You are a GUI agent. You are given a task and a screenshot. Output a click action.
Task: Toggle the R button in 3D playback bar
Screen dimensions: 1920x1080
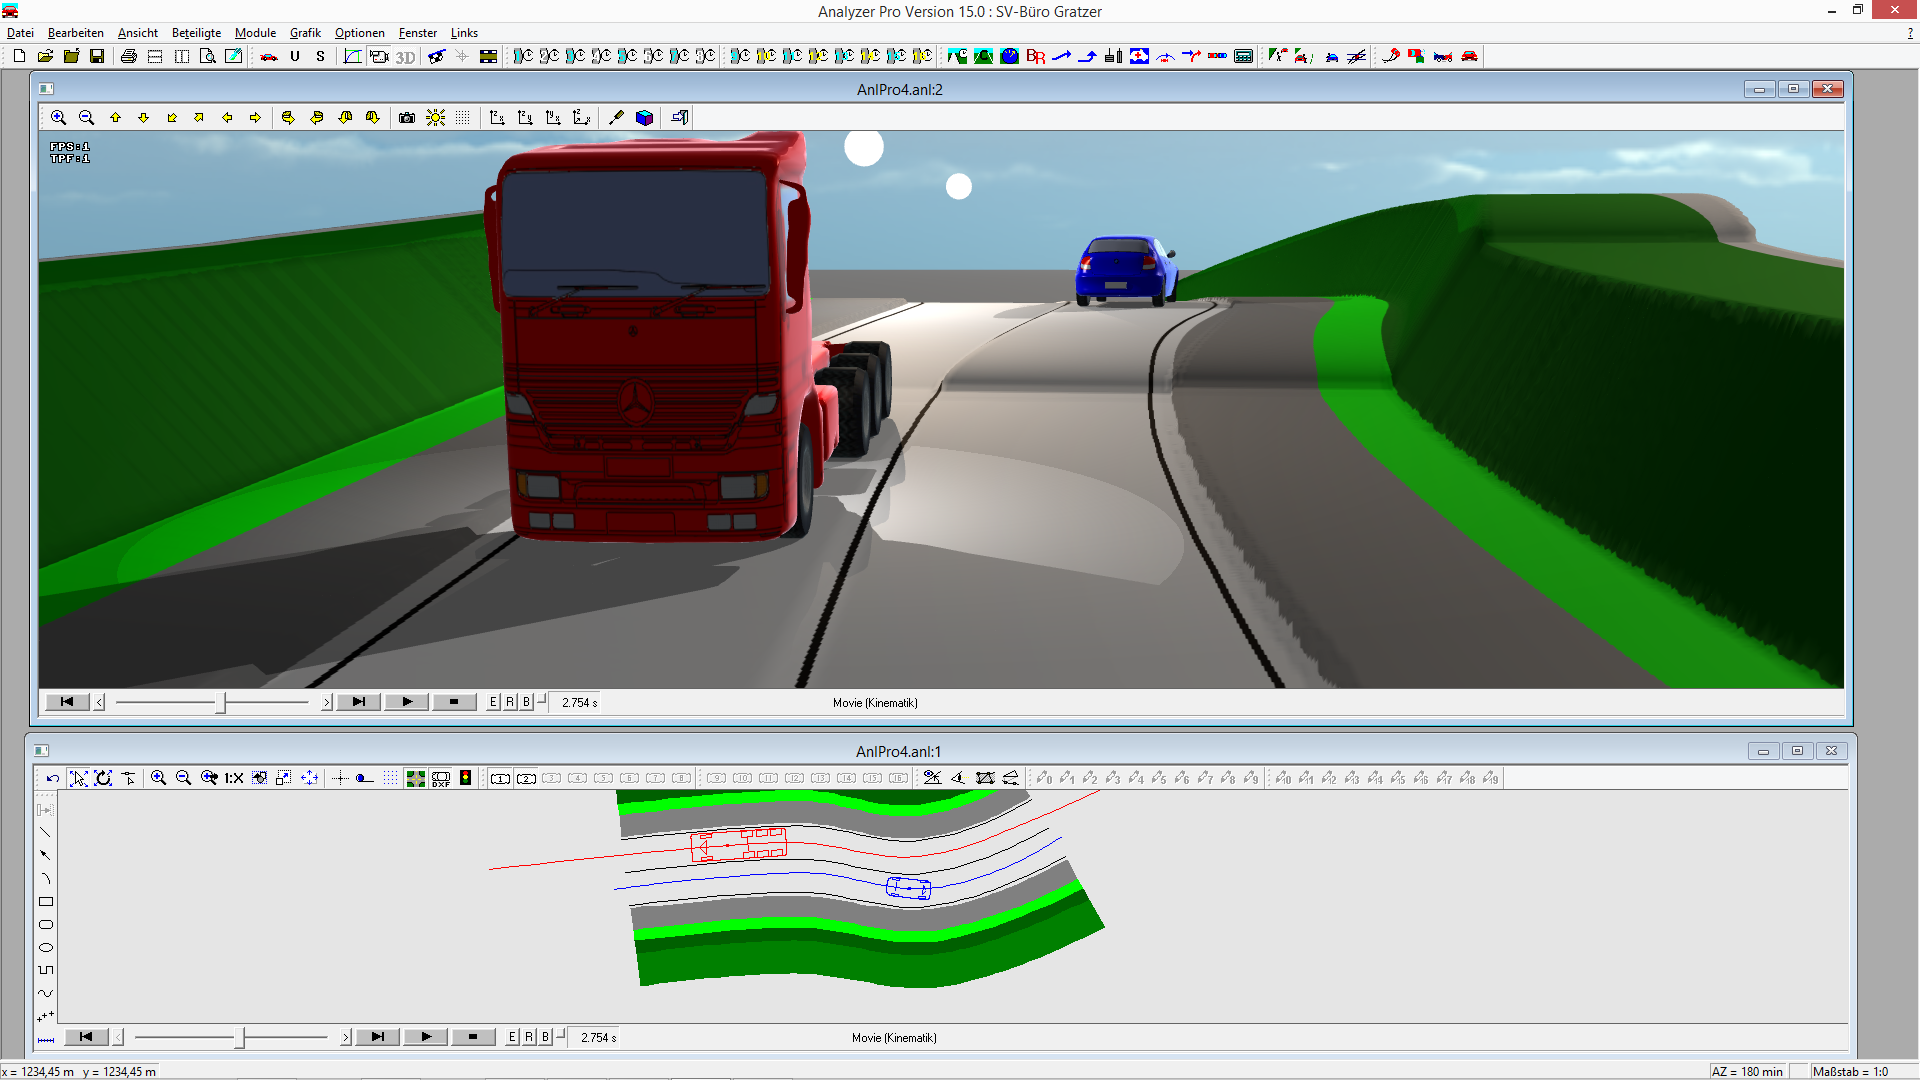pyautogui.click(x=510, y=702)
